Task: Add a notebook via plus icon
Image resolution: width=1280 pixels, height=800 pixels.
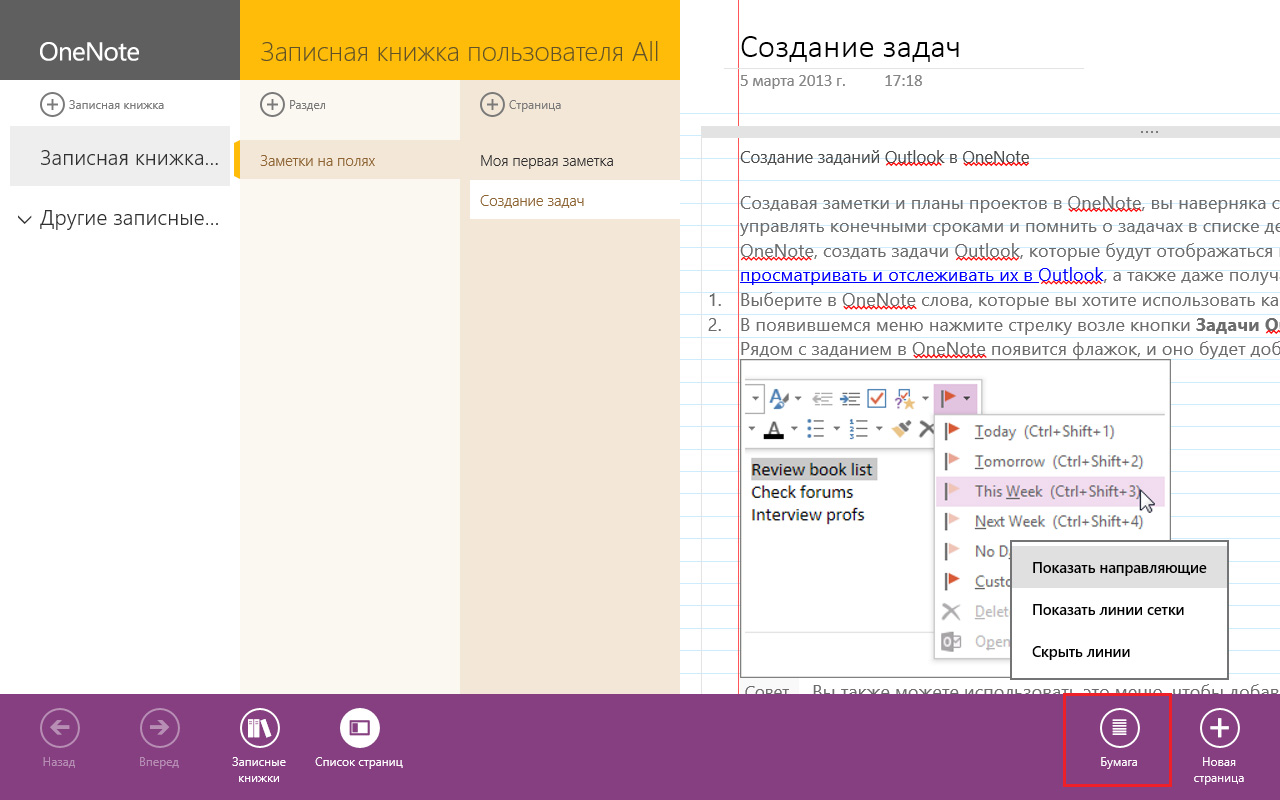Action: (x=51, y=104)
